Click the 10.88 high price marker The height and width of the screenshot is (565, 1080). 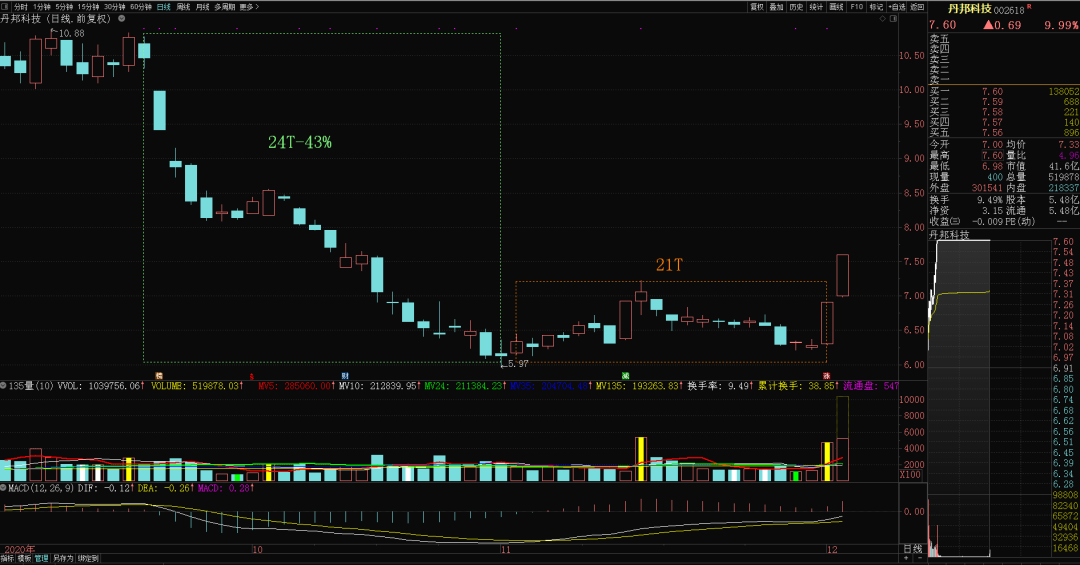point(71,33)
